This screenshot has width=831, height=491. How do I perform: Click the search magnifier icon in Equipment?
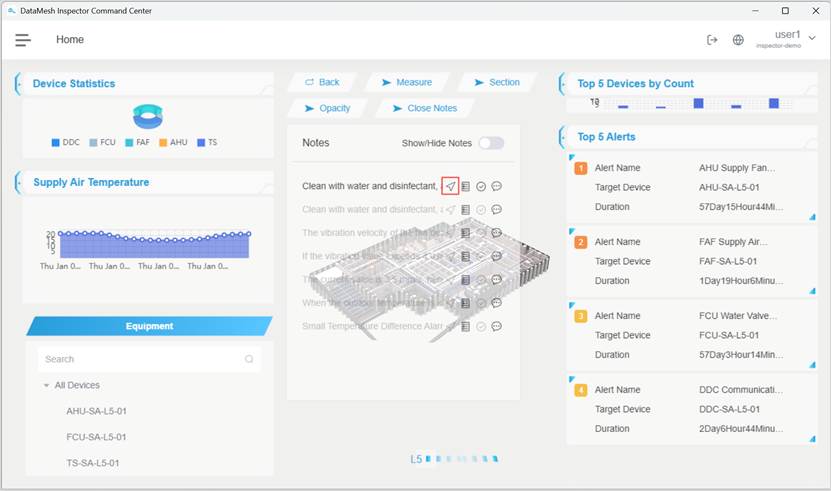249,359
